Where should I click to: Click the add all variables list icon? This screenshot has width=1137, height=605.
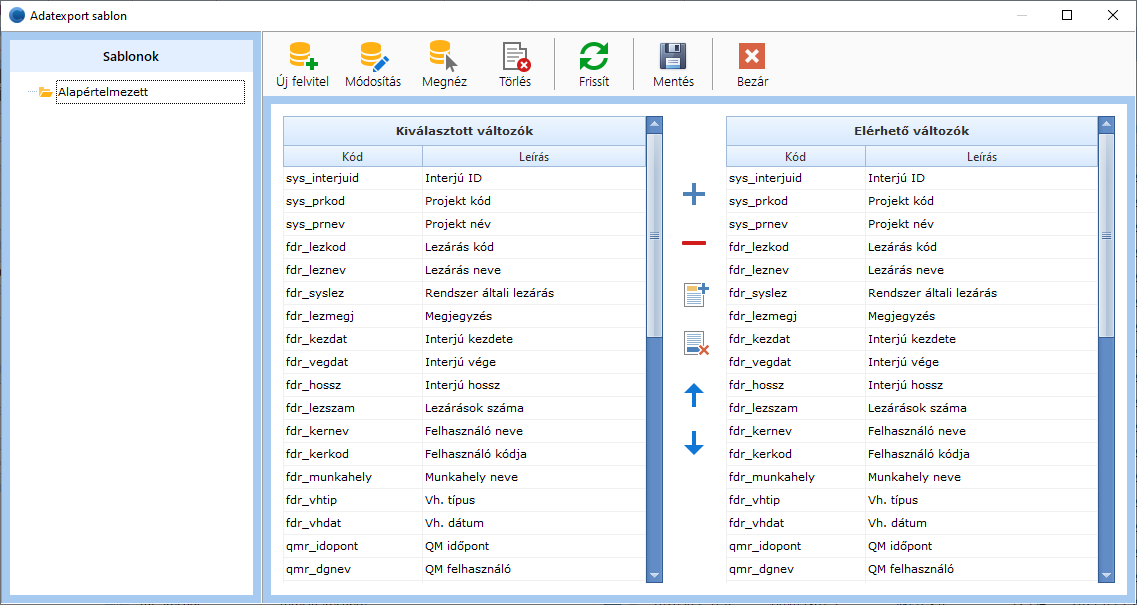pyautogui.click(x=695, y=294)
